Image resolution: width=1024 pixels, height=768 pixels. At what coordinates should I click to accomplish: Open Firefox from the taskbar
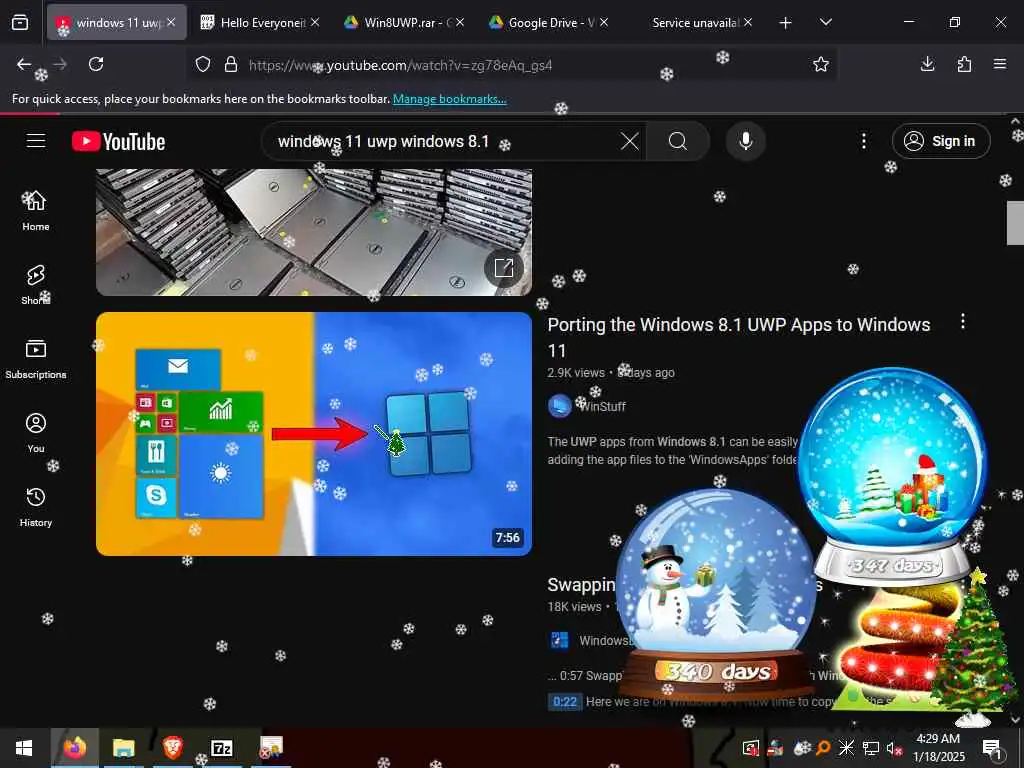(x=74, y=748)
